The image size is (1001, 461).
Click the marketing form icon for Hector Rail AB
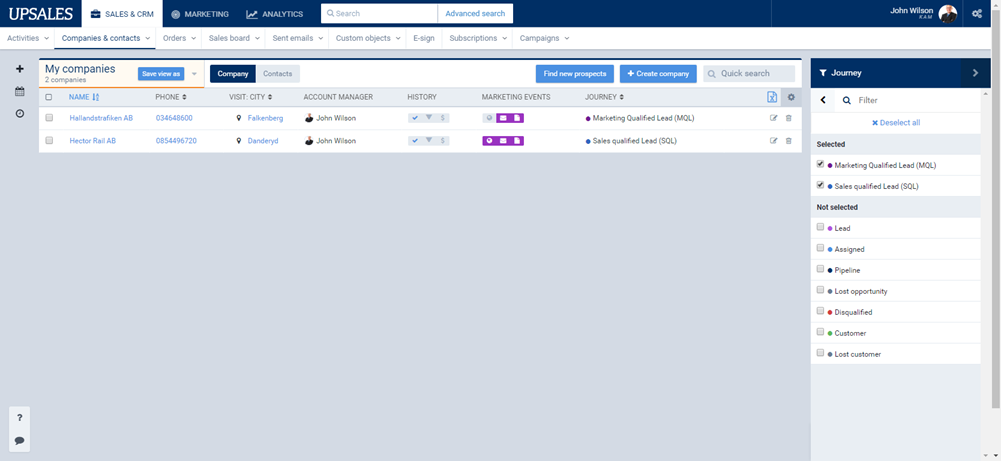pyautogui.click(x=517, y=141)
